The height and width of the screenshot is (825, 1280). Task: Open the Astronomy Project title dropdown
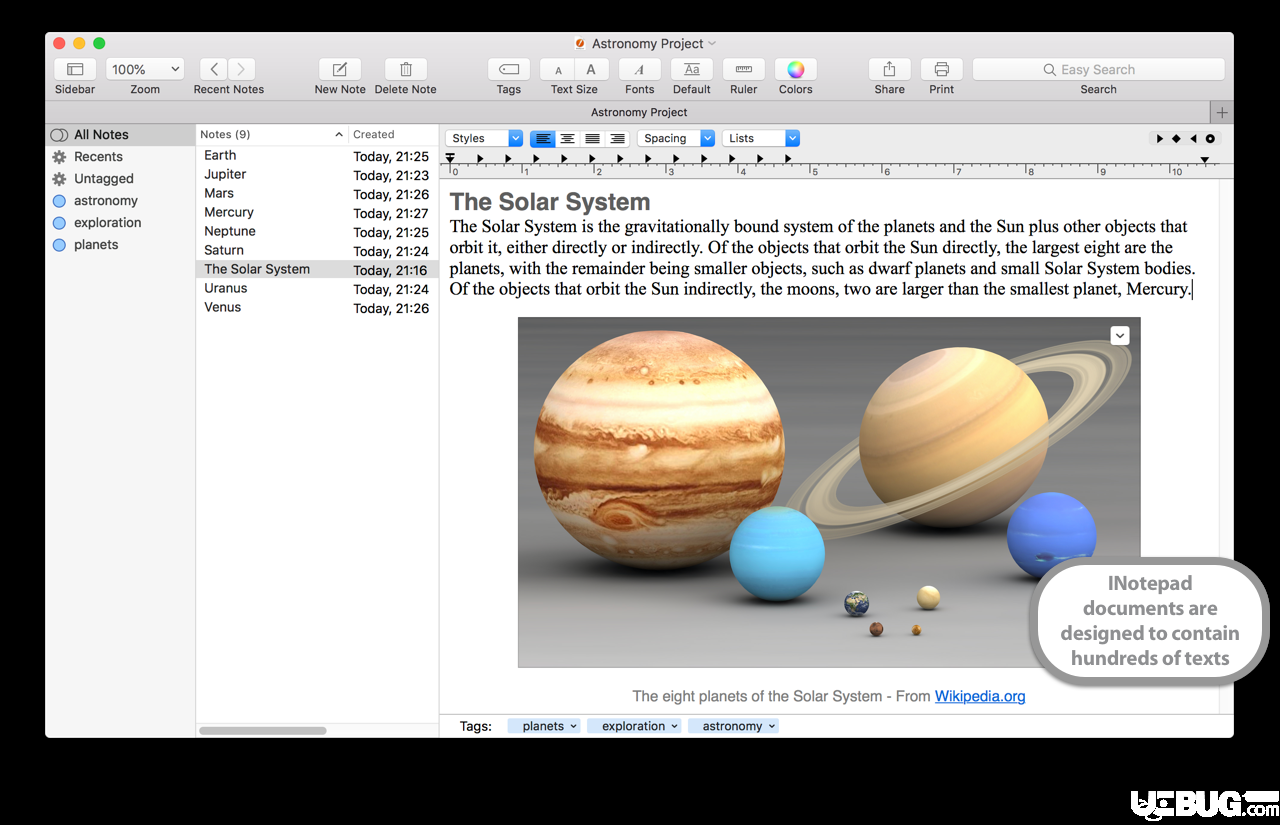point(712,44)
